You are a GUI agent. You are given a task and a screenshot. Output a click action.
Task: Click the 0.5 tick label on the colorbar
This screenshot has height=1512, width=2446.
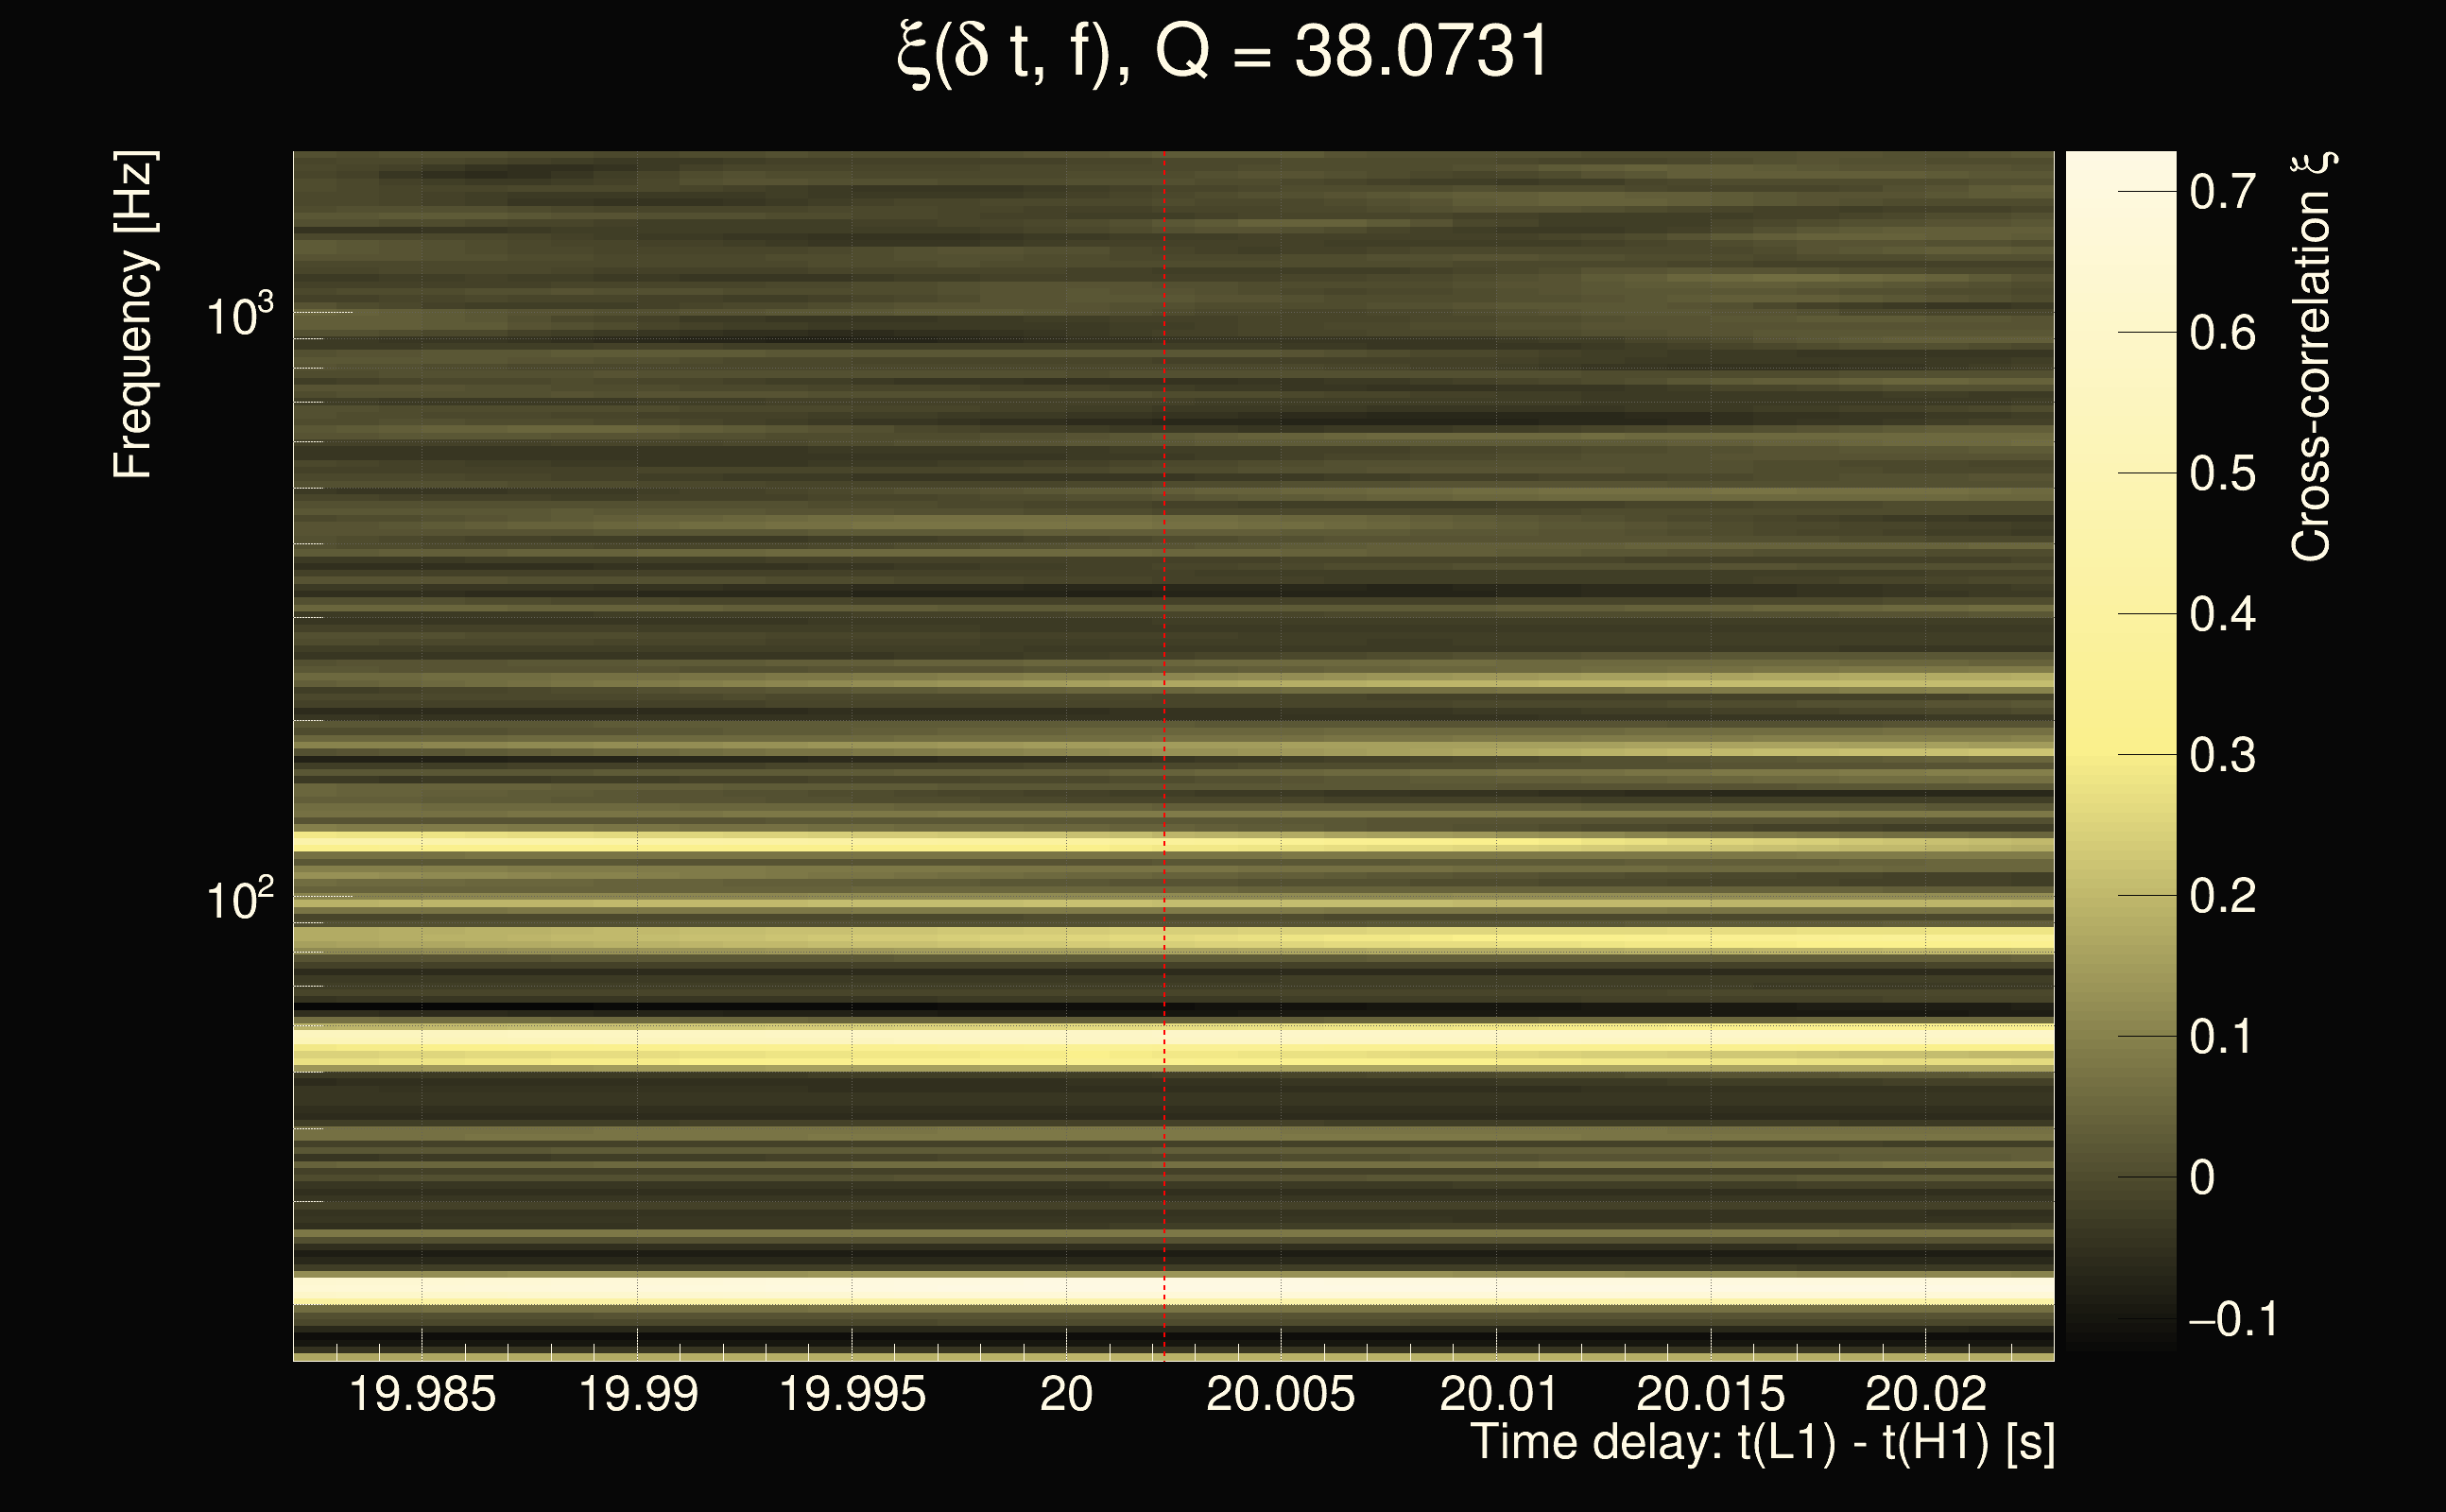click(x=2222, y=474)
